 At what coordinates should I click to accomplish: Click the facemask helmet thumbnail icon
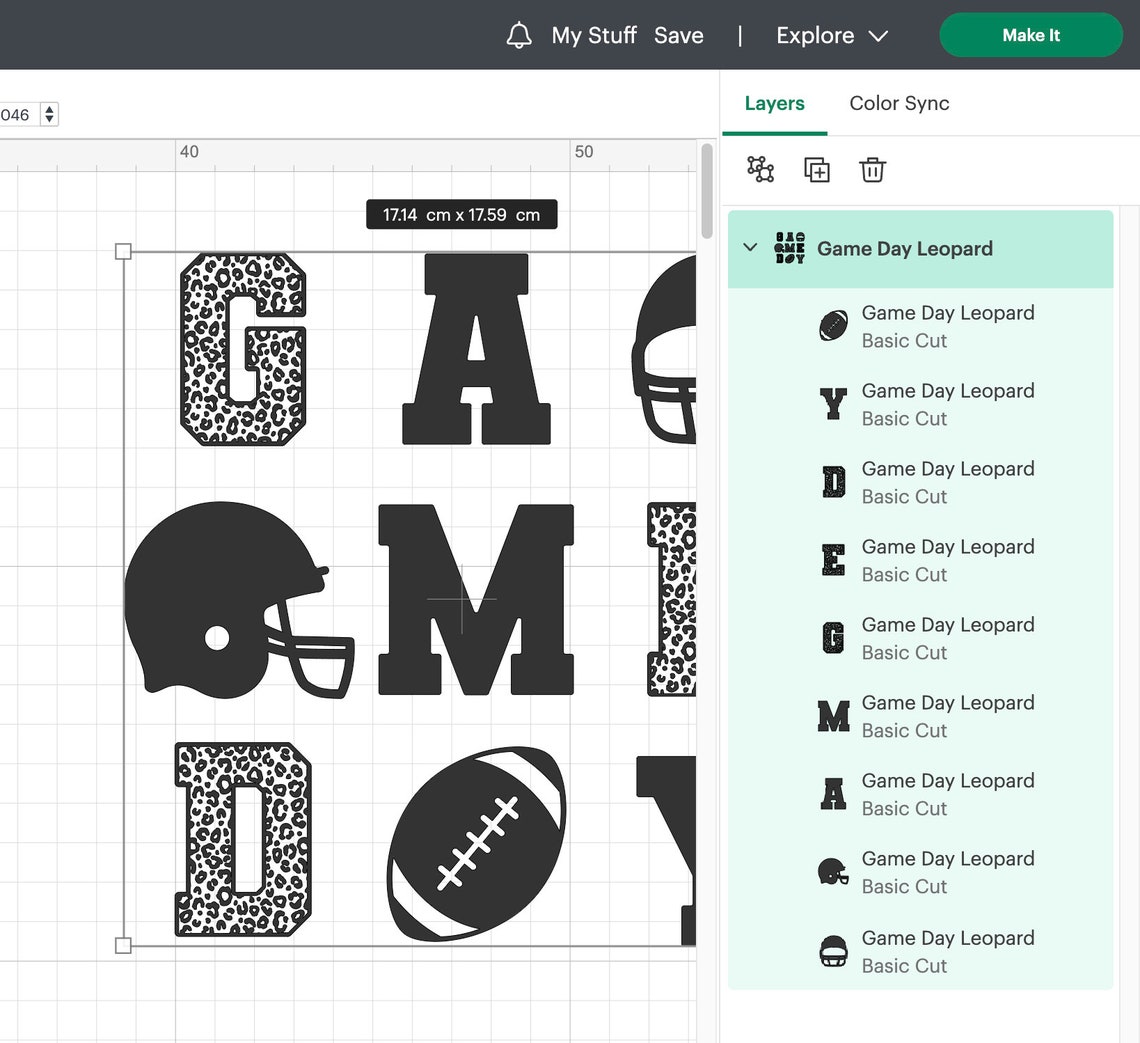833,950
